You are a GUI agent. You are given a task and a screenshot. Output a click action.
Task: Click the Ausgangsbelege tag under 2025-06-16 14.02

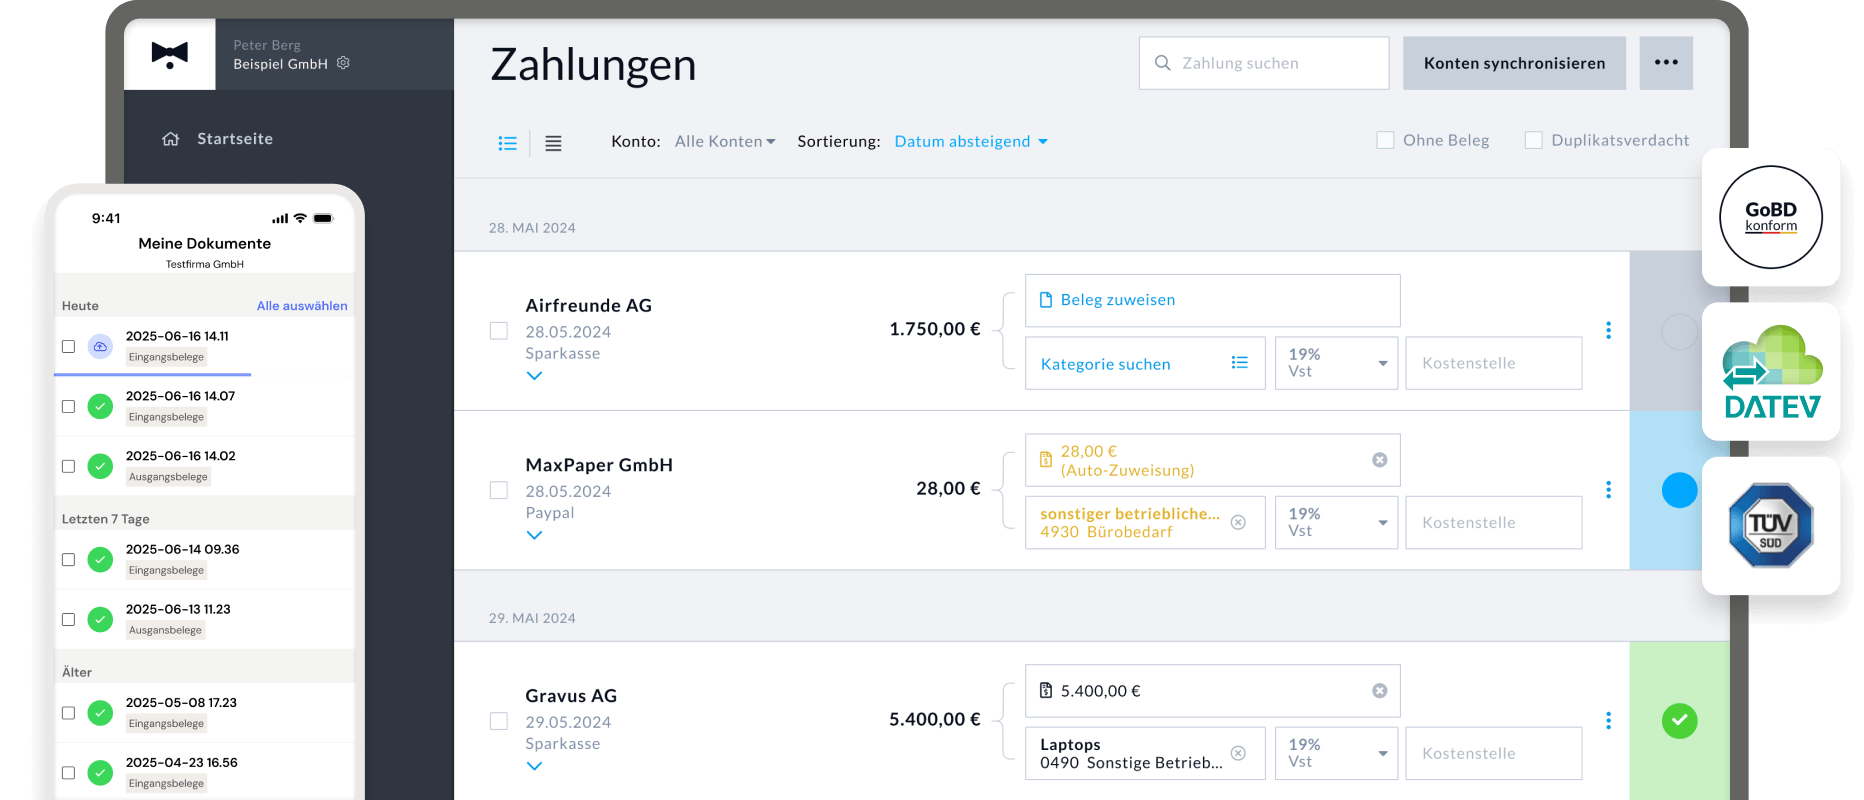(168, 477)
